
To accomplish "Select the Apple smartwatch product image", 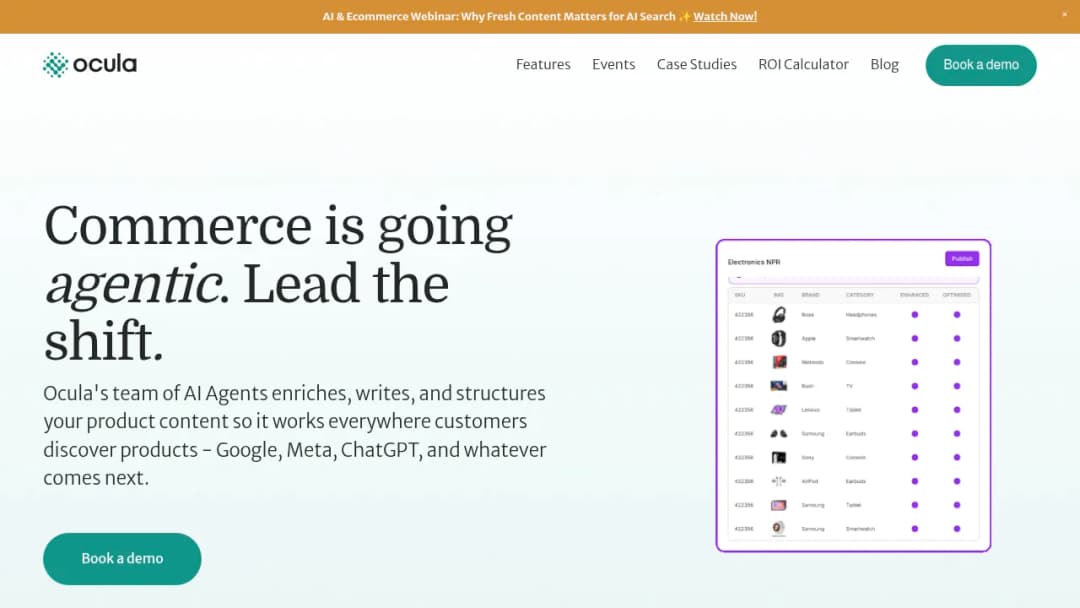I will tap(778, 338).
